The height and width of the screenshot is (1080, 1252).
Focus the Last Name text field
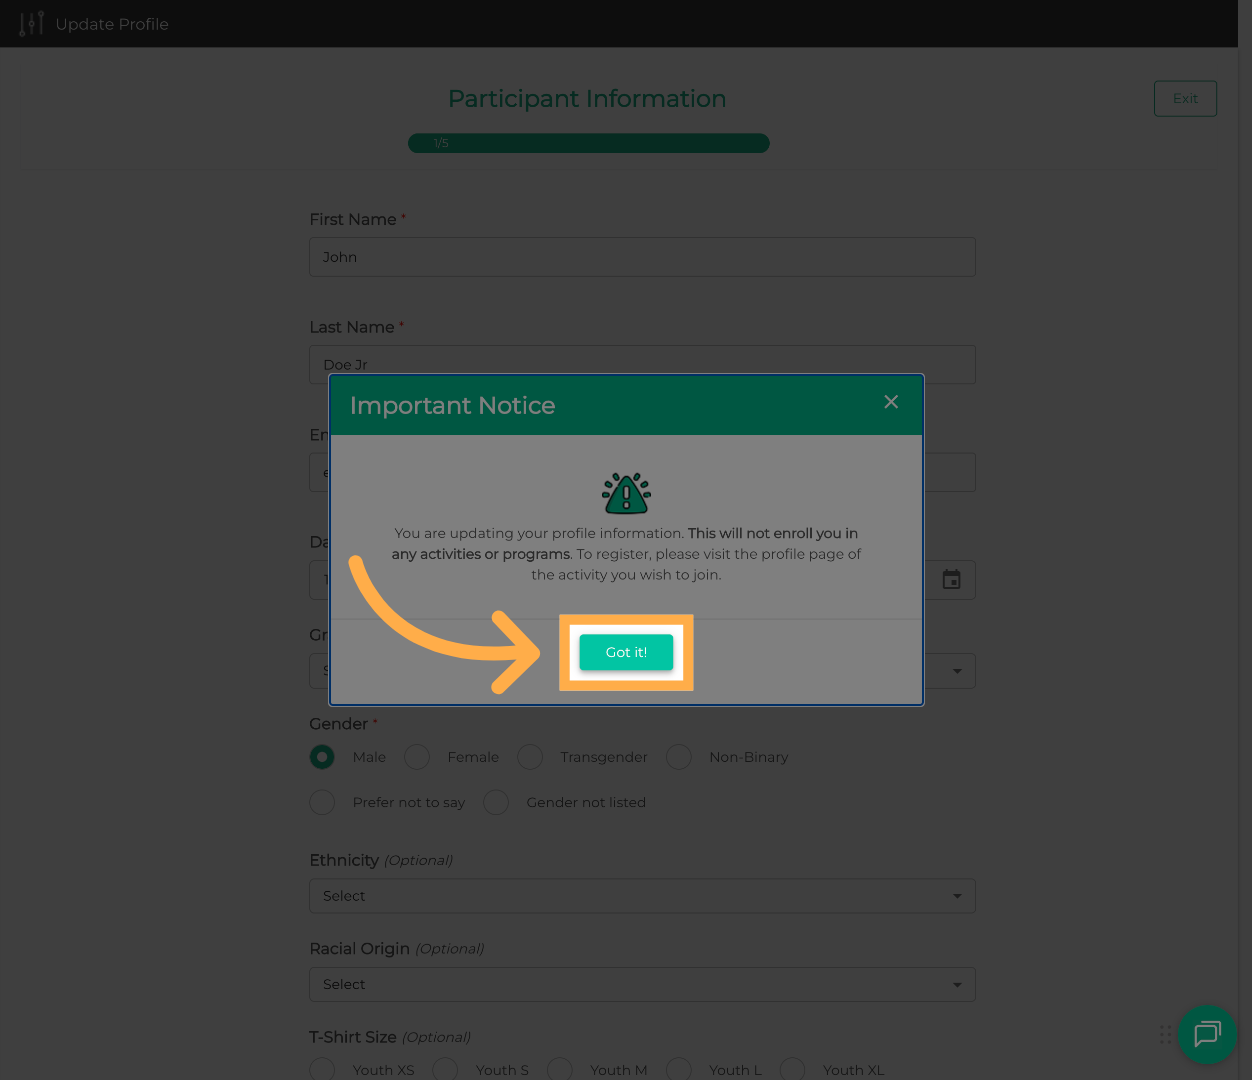point(642,360)
